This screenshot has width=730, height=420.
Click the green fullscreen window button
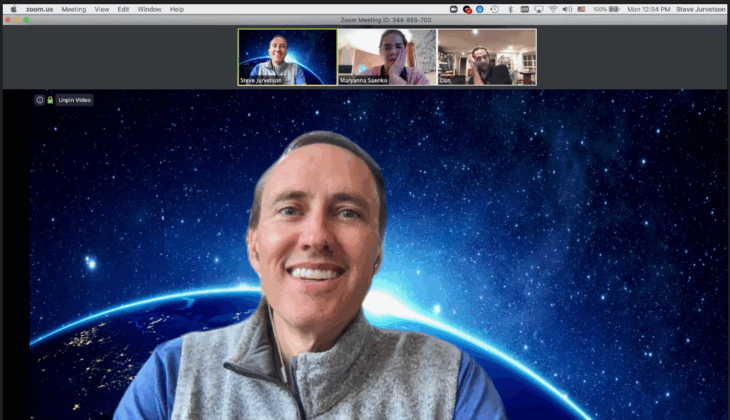tap(27, 20)
